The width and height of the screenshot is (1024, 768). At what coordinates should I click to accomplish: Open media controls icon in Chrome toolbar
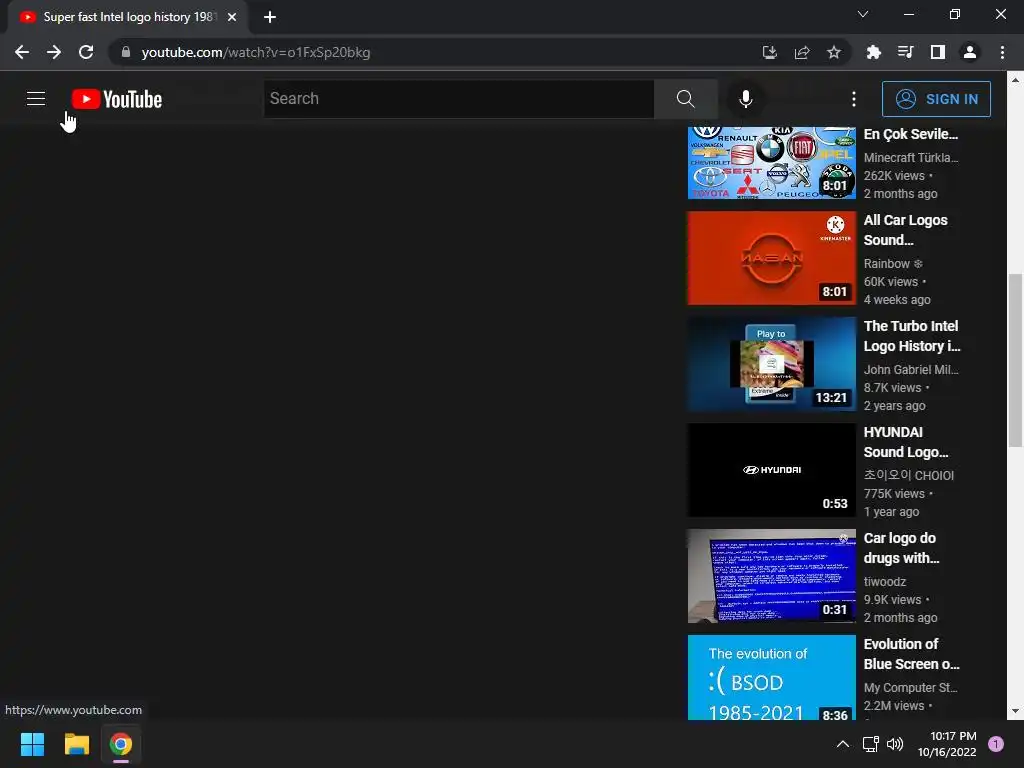[x=905, y=52]
